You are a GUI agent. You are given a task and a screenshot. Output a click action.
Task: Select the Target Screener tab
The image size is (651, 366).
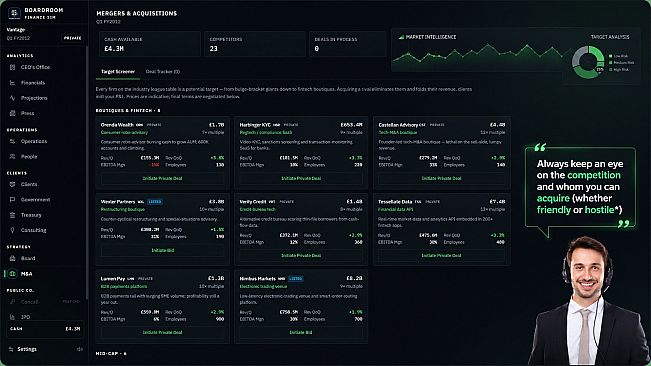point(118,71)
